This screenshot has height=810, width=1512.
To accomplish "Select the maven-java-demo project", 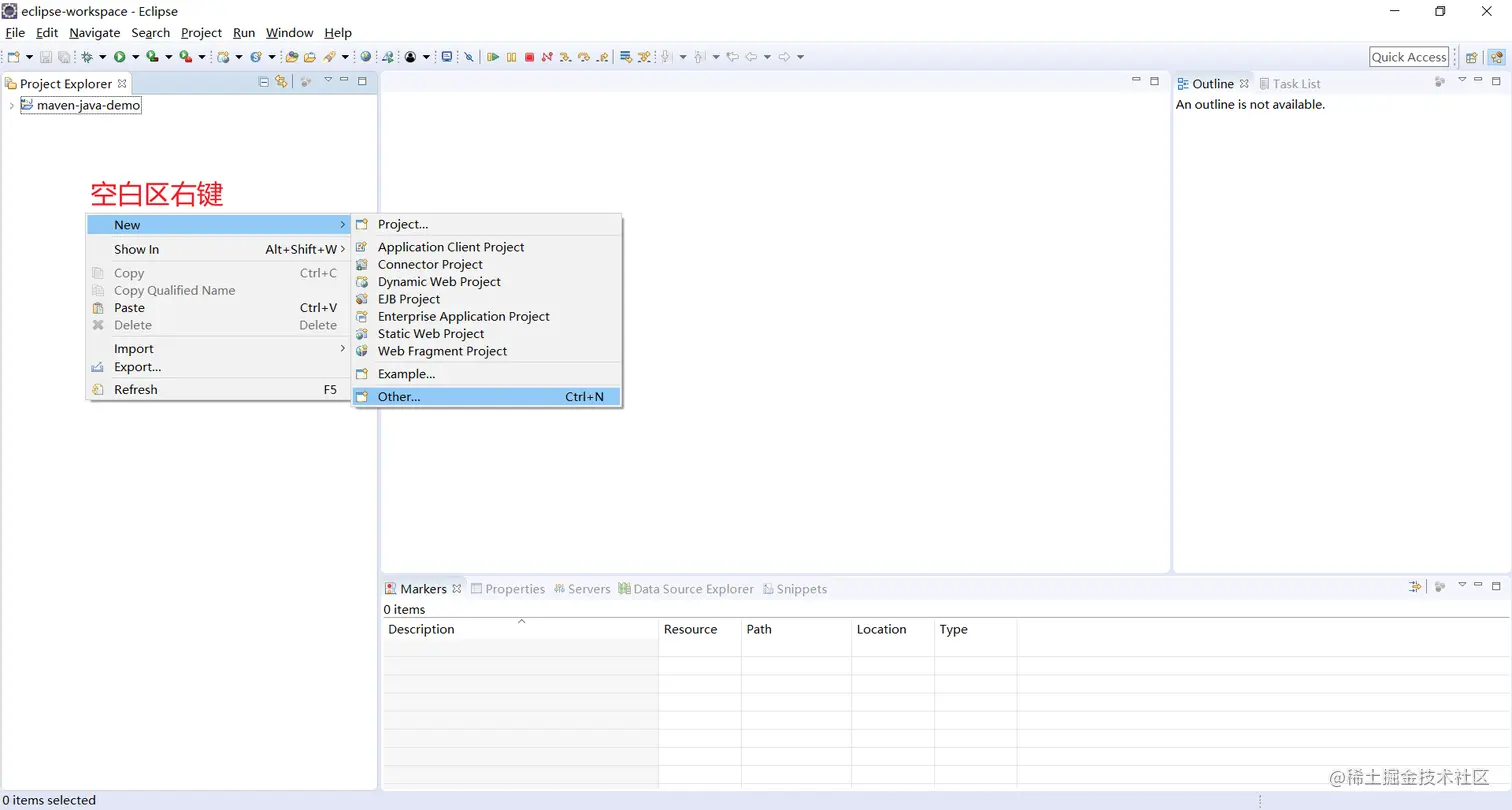I will [x=81, y=105].
